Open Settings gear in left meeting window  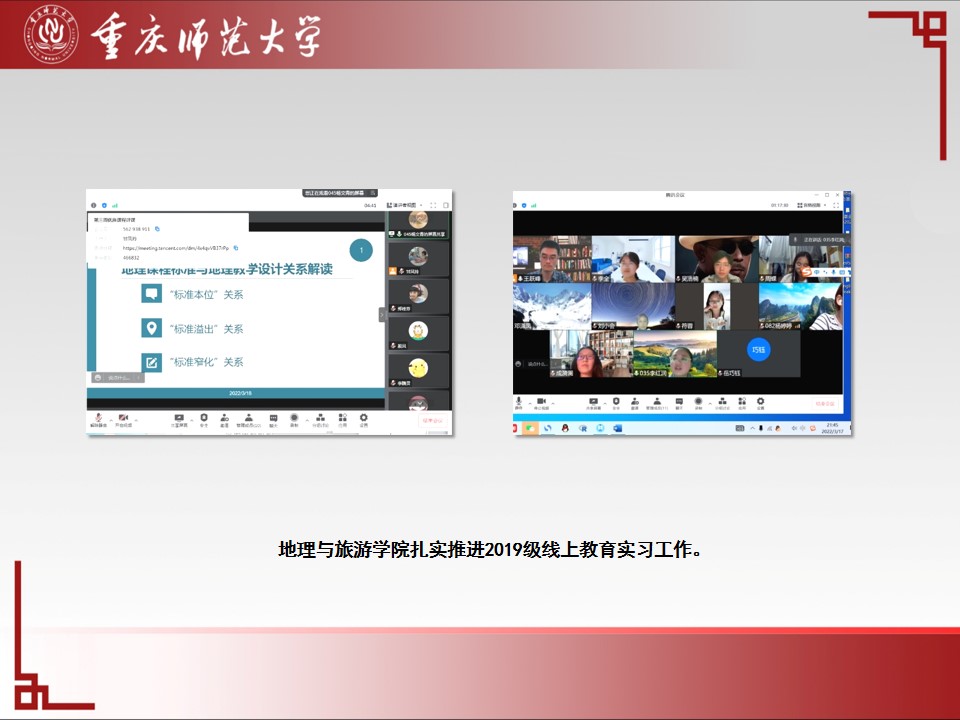(x=363, y=419)
